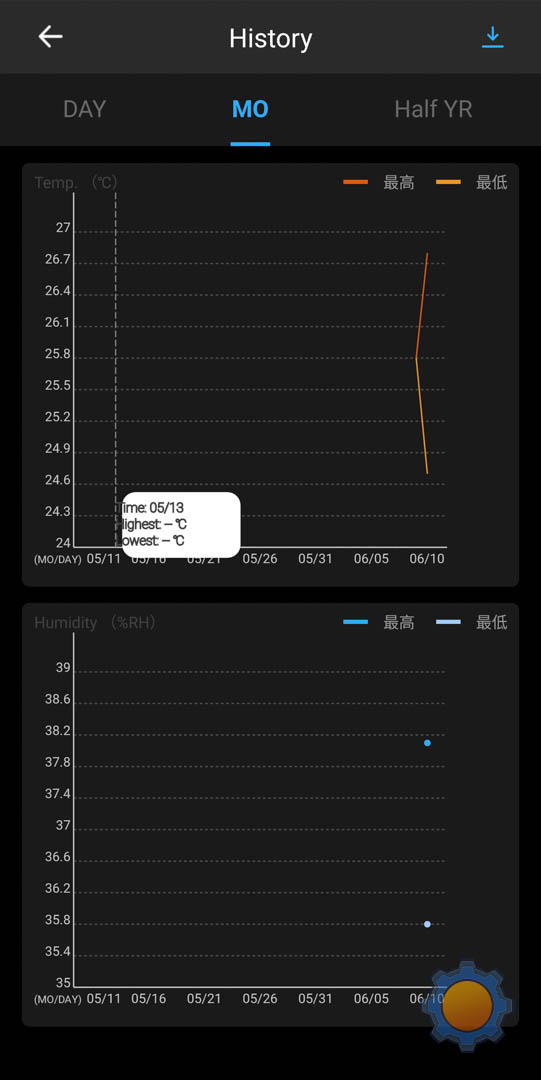
Task: Tap 05/26 label on humidity axis
Action: [x=260, y=998]
